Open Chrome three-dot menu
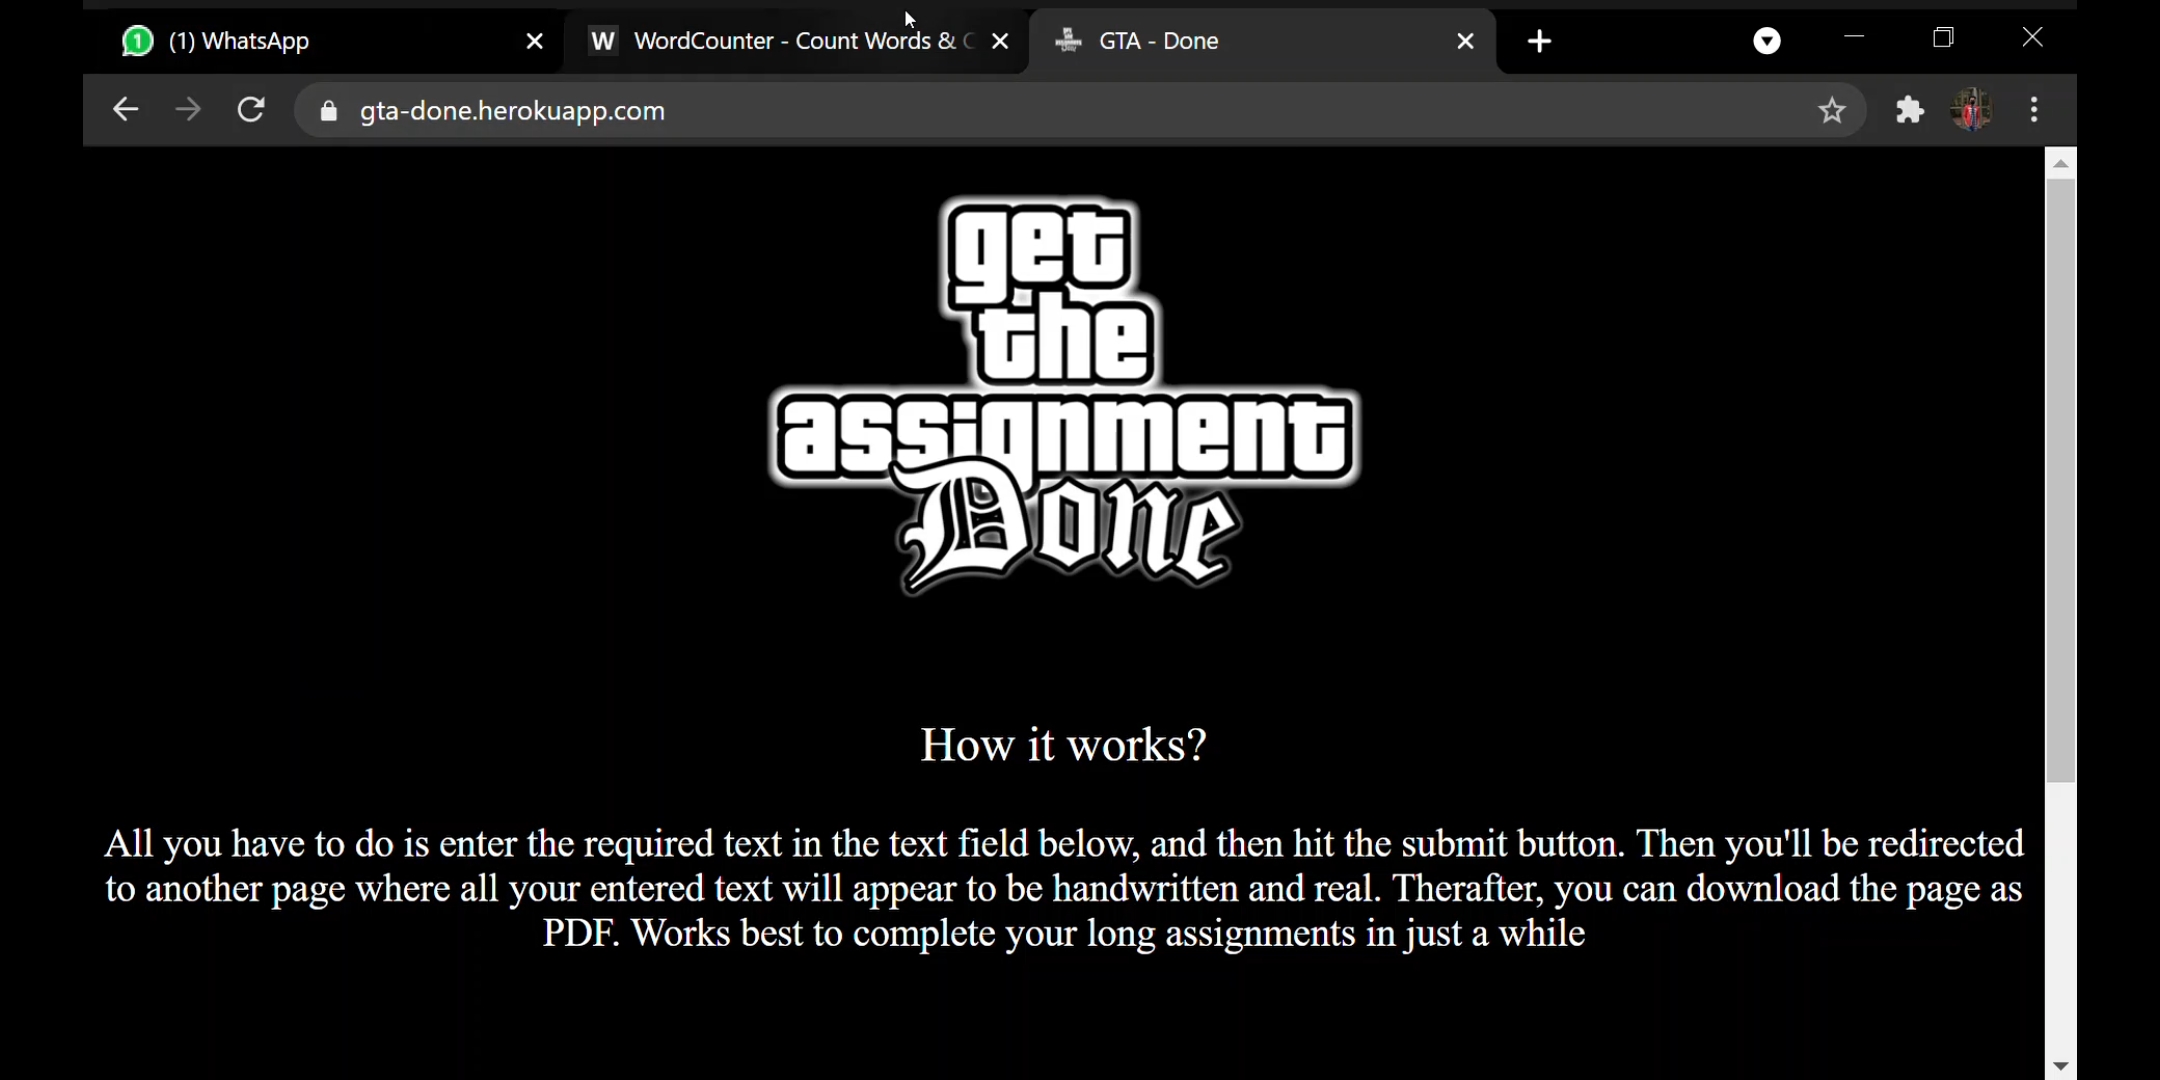This screenshot has width=2160, height=1080. (2034, 110)
